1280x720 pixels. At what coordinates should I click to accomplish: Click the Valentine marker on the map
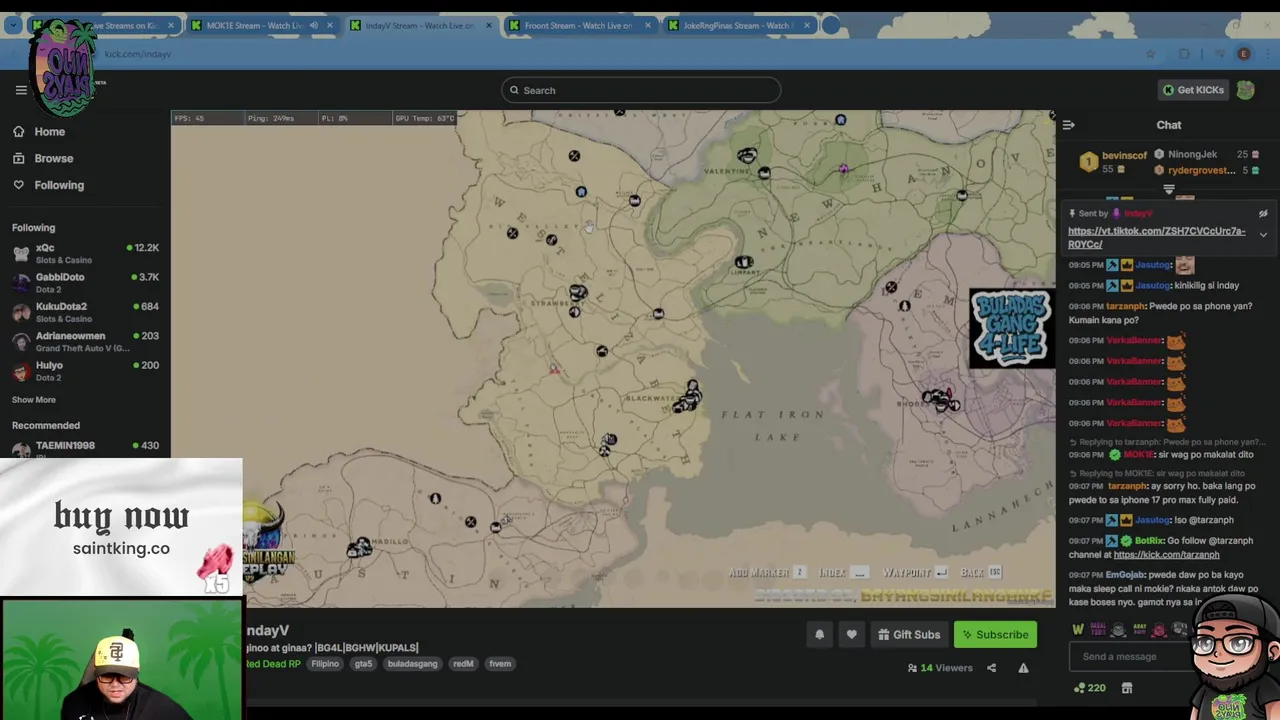click(x=747, y=155)
